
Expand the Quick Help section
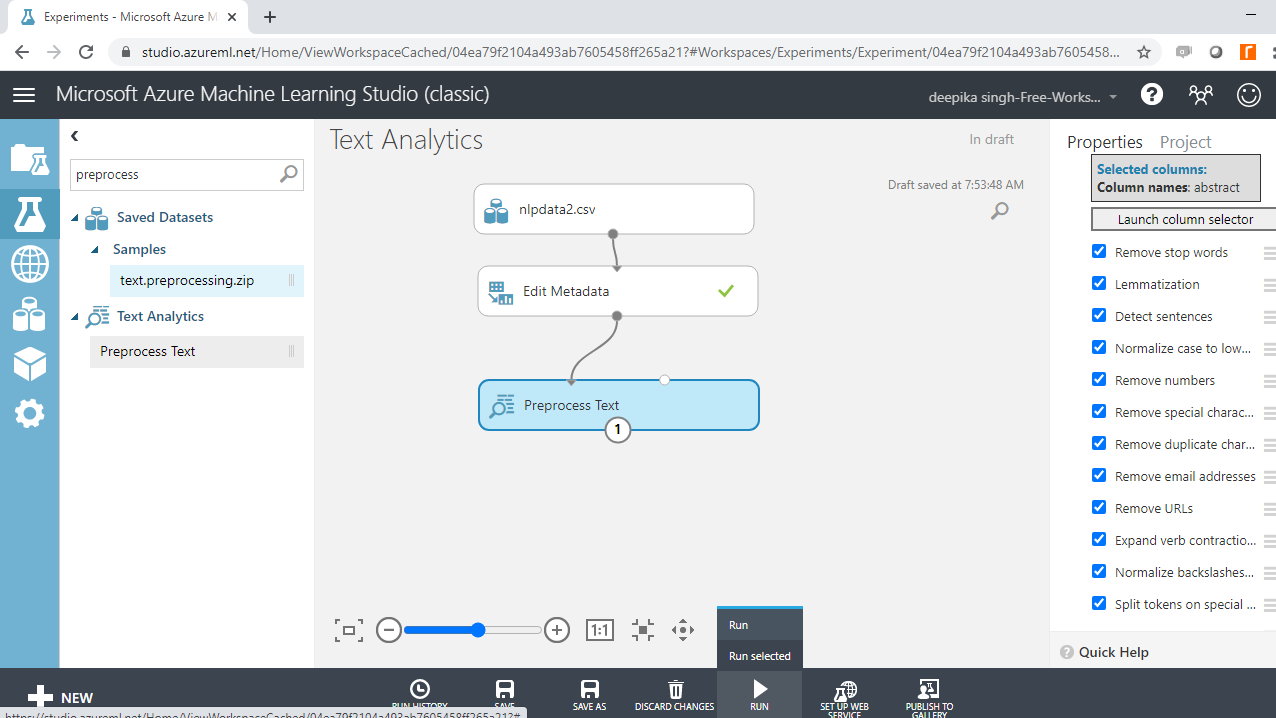point(1104,652)
